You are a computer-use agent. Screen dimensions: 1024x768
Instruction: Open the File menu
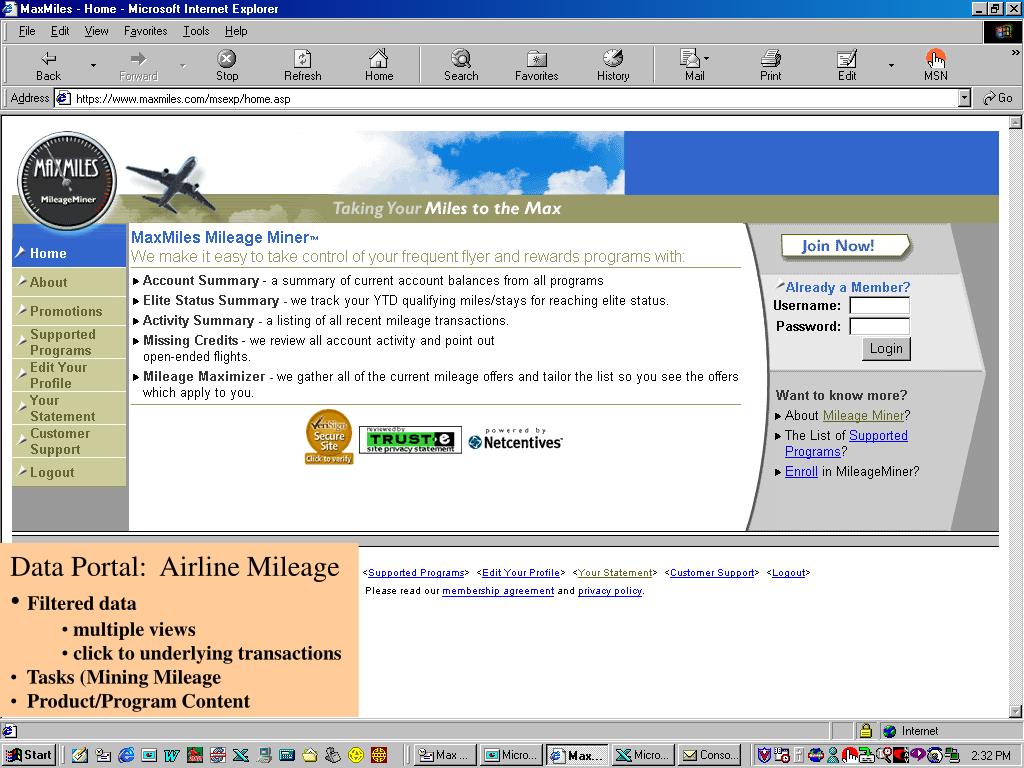[27, 31]
